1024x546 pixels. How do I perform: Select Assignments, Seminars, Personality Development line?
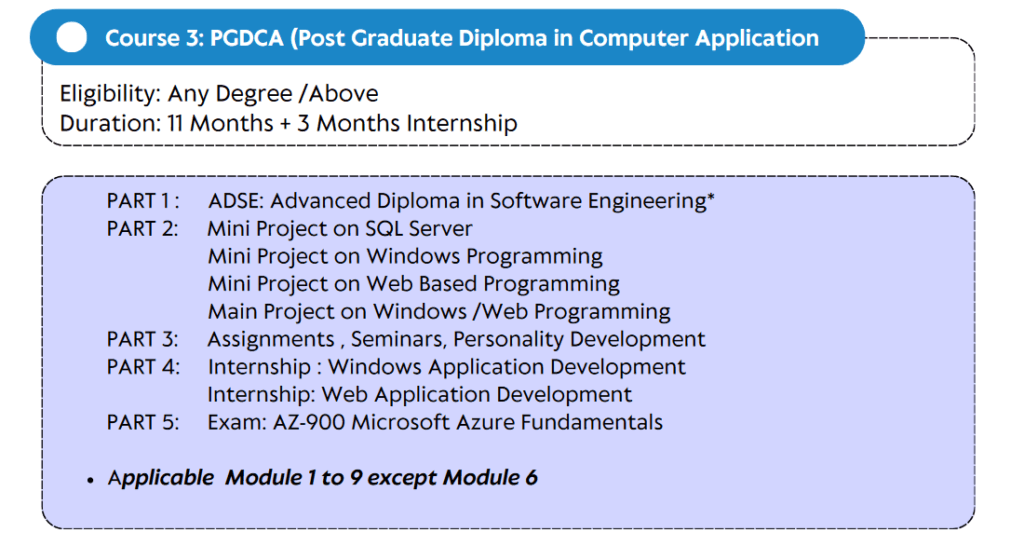(456, 339)
